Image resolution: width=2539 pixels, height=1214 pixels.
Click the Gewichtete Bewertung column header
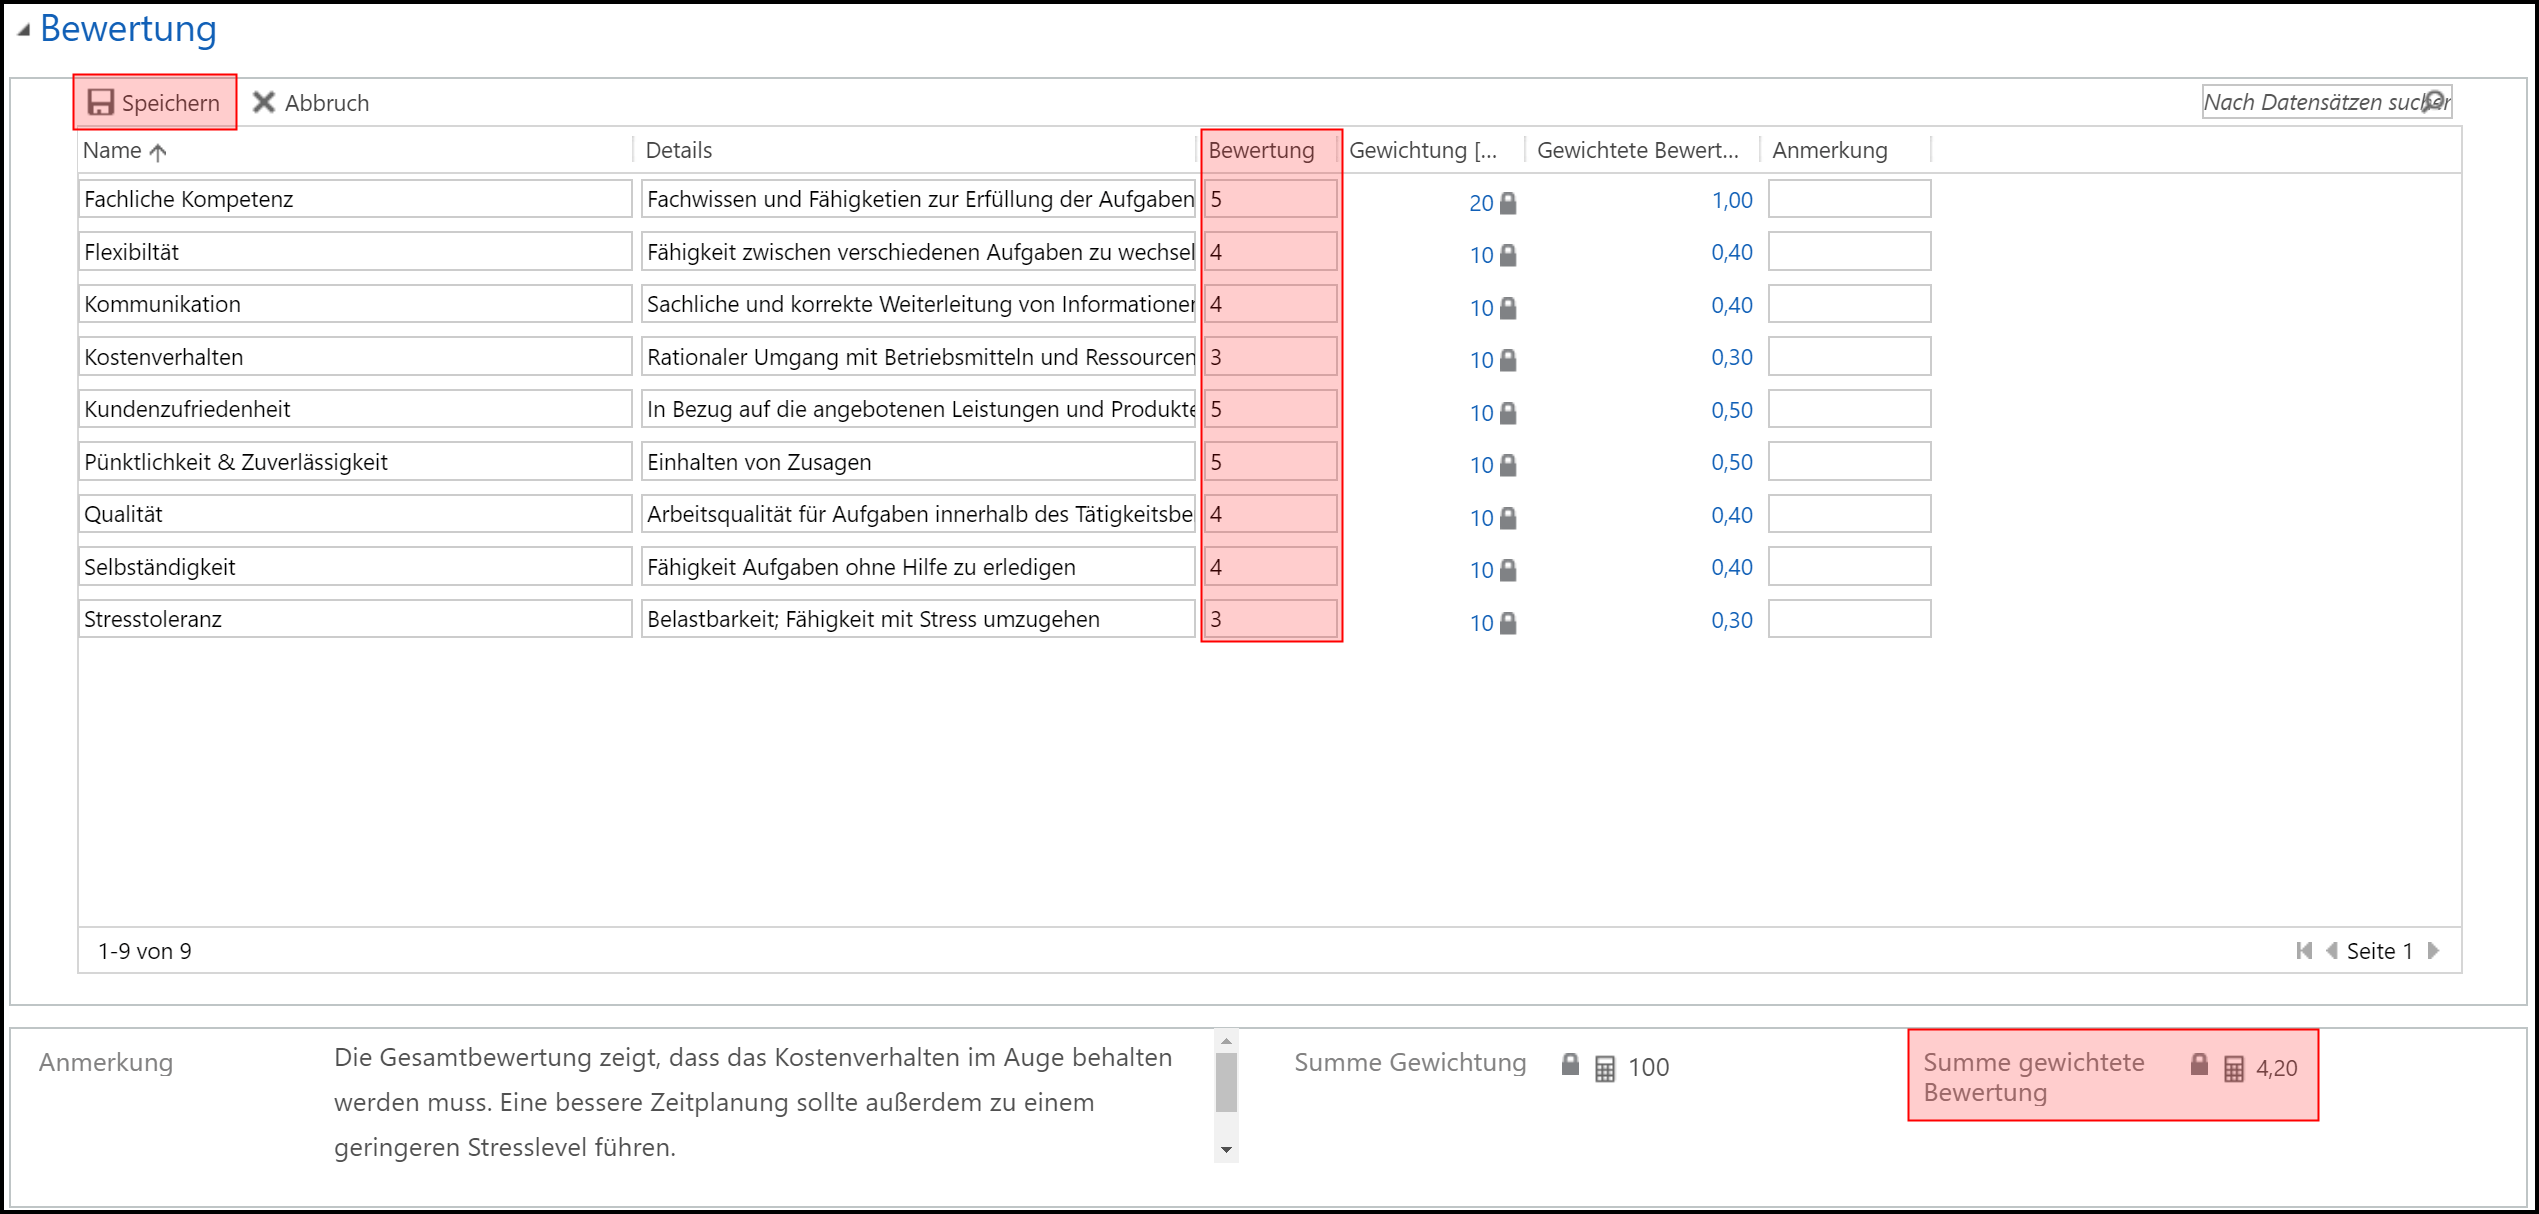pos(1637,150)
